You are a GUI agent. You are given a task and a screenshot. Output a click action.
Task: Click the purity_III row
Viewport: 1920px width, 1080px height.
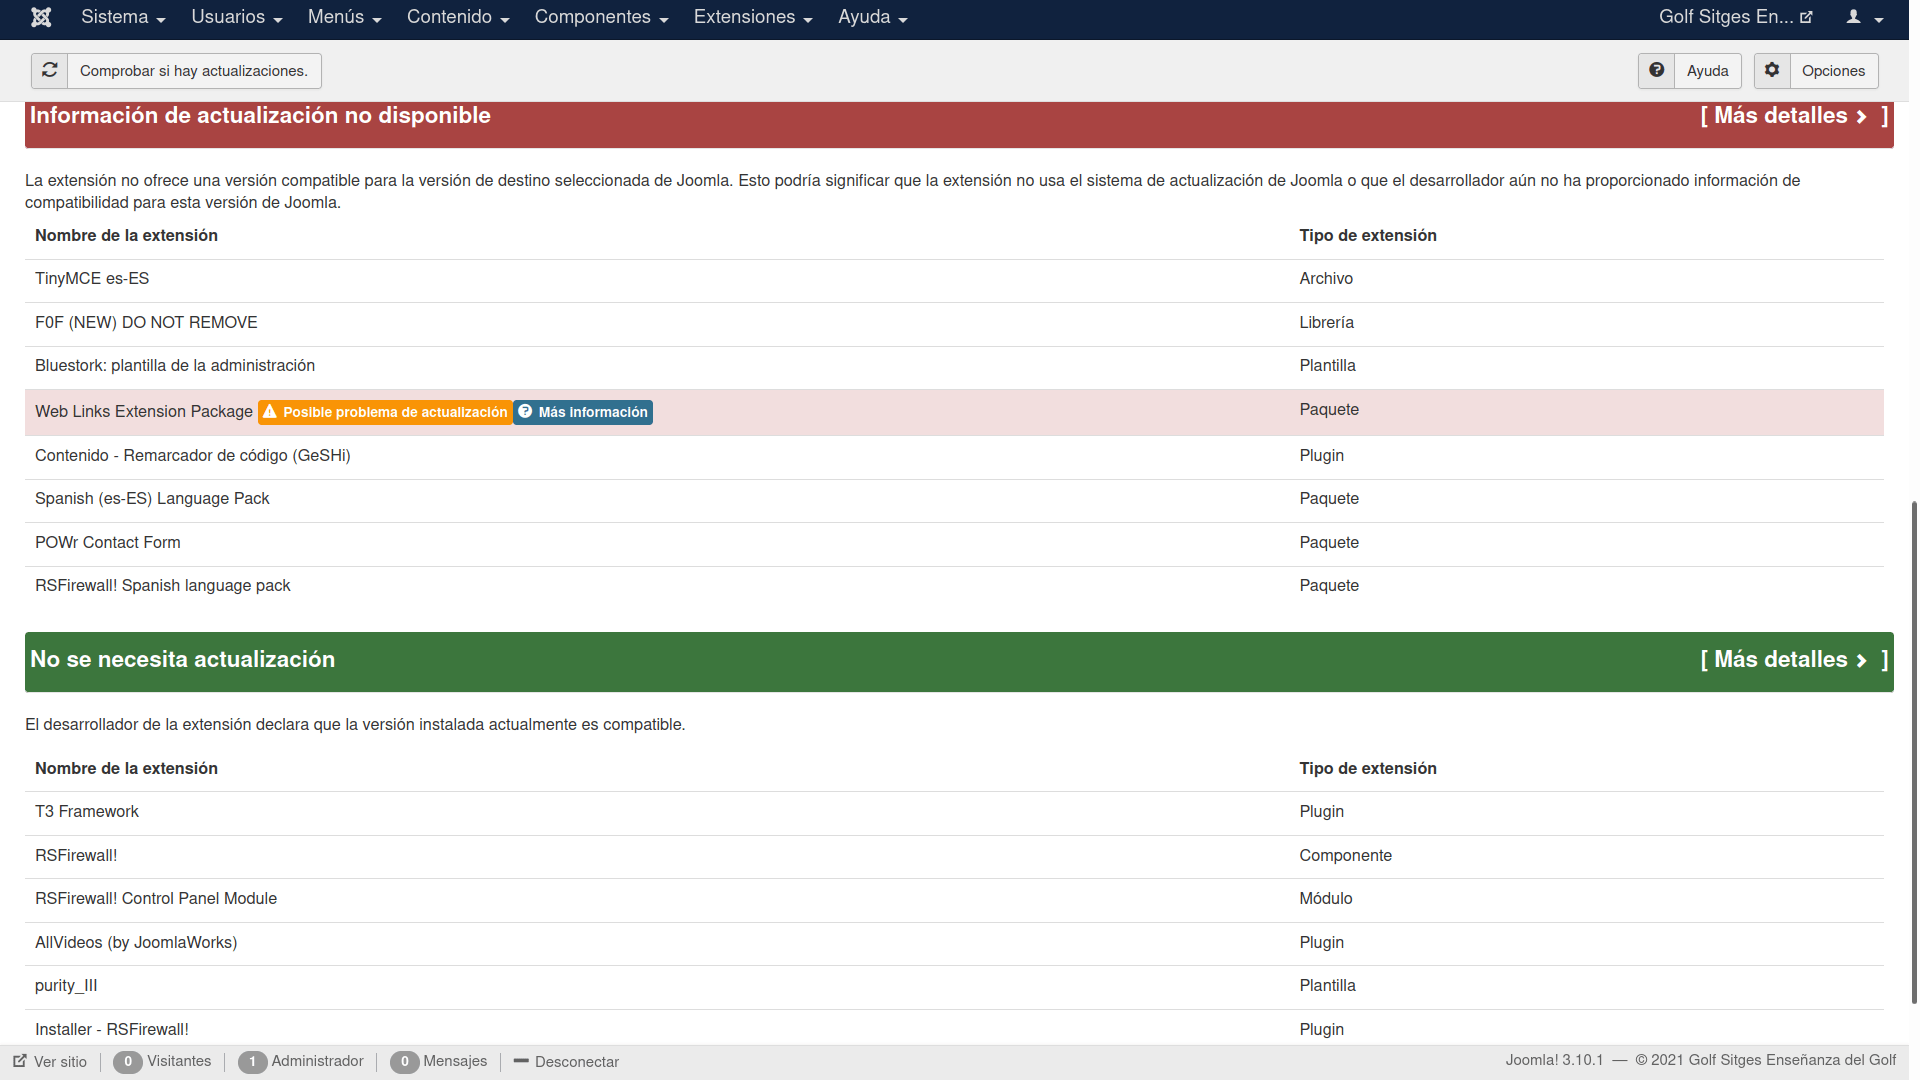coord(954,986)
